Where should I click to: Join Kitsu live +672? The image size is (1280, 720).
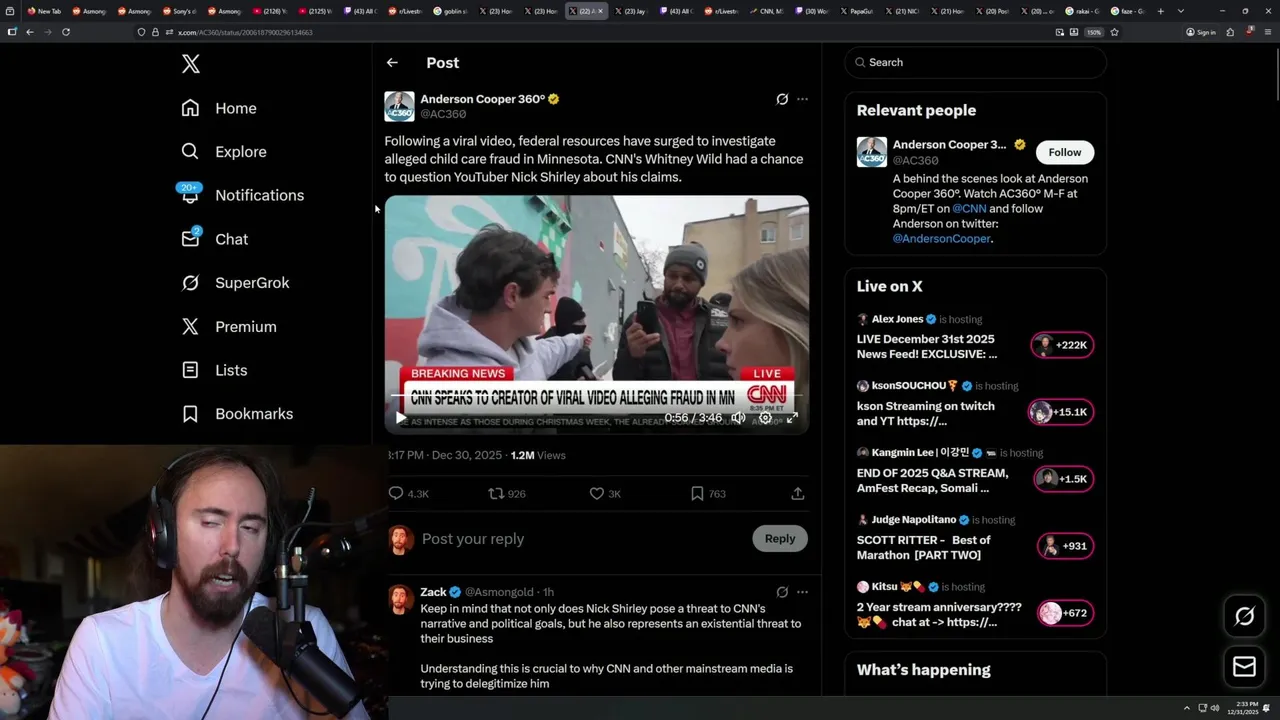click(1065, 613)
